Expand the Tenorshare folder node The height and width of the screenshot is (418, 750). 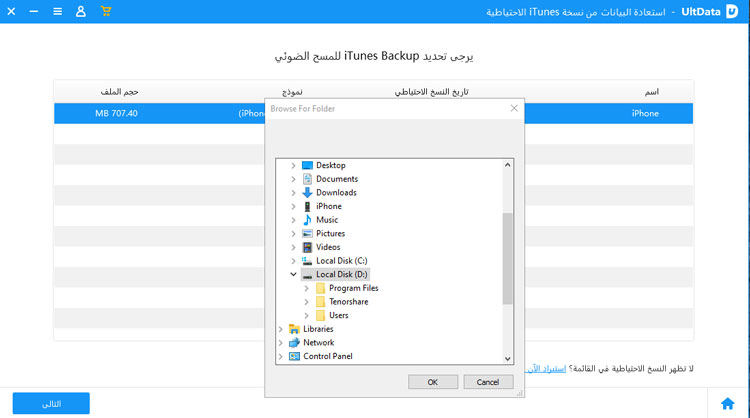tap(306, 302)
